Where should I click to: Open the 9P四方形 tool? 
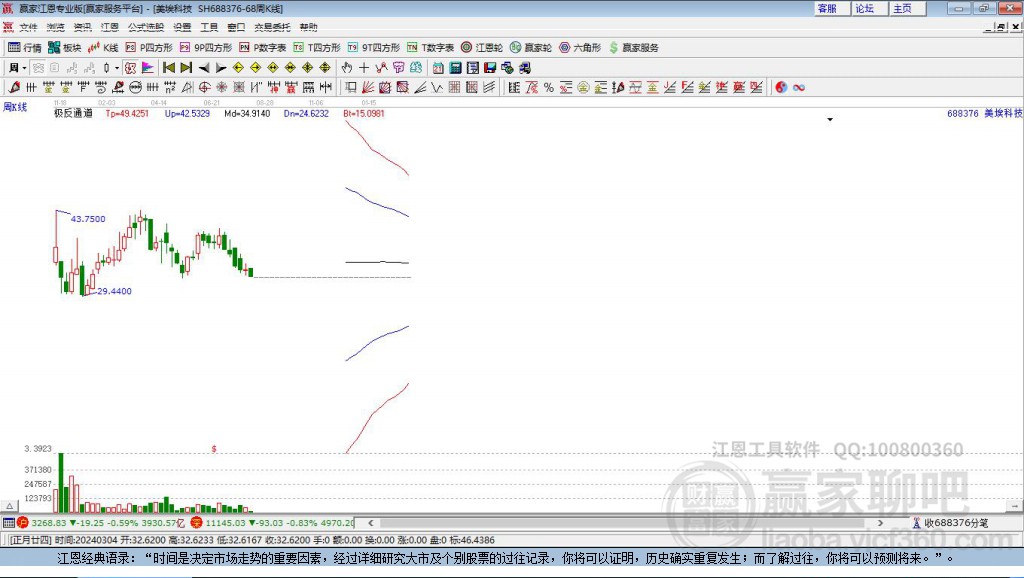coord(206,47)
